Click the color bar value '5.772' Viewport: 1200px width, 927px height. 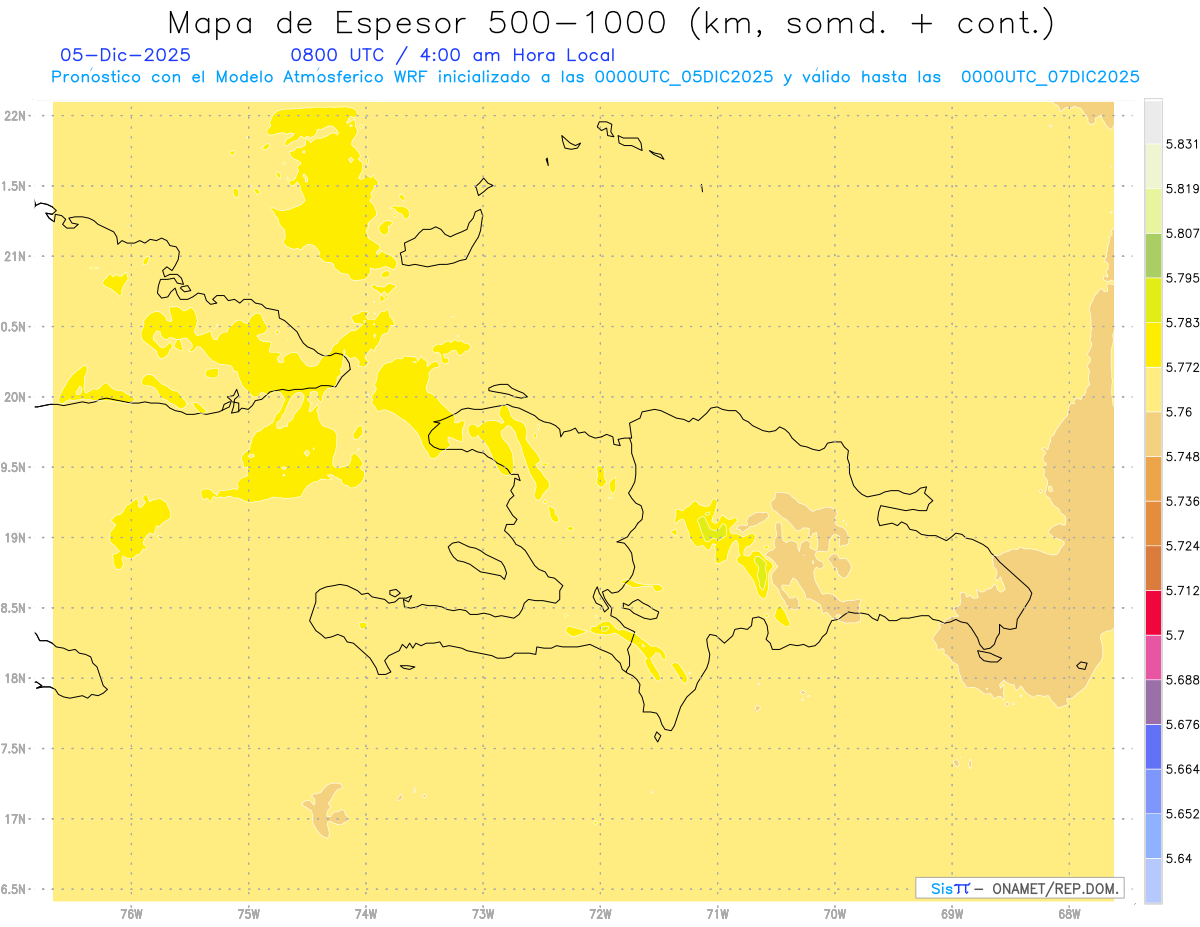coord(1182,367)
